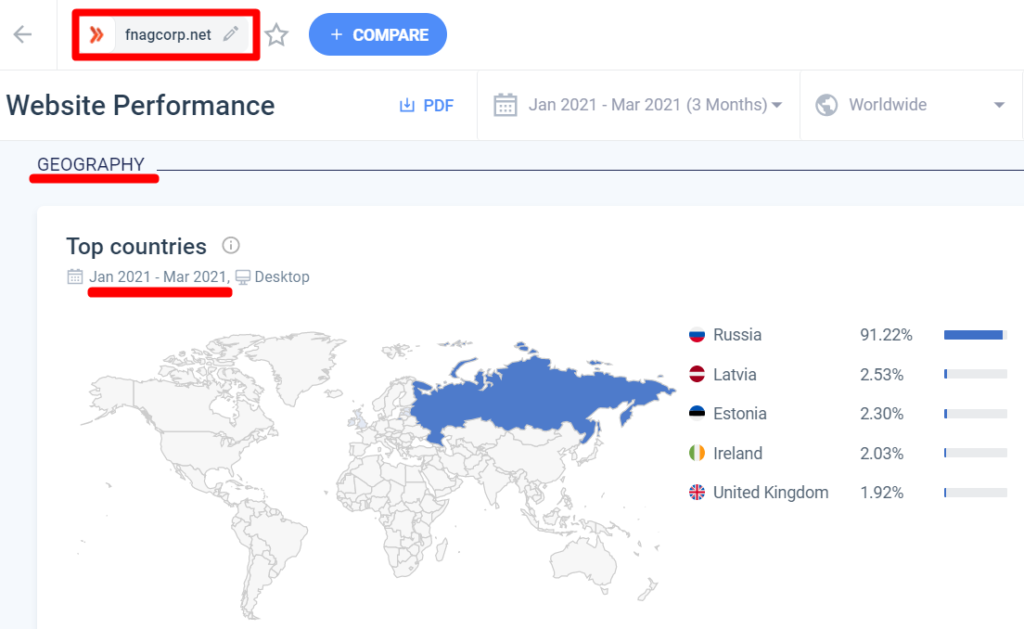1024x629 pixels.
Task: Click the globe icon beside Worldwide
Action: point(826,105)
